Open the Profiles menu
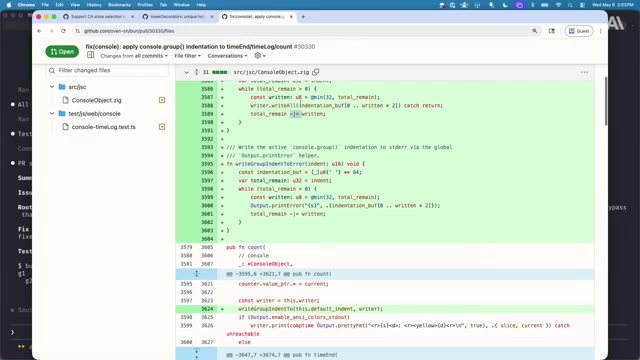 [x=145, y=5]
